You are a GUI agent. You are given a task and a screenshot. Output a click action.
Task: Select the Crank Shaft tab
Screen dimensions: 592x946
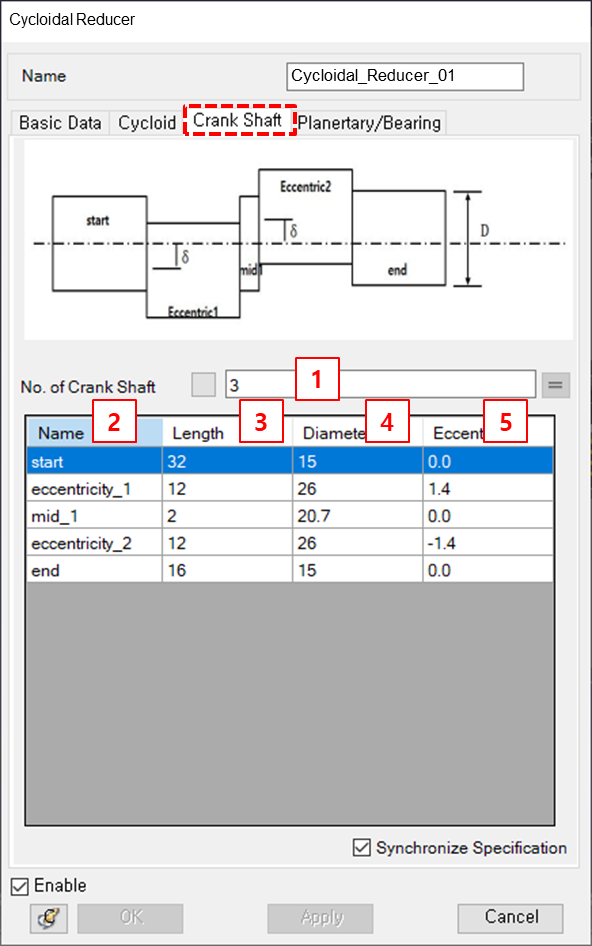click(x=239, y=119)
